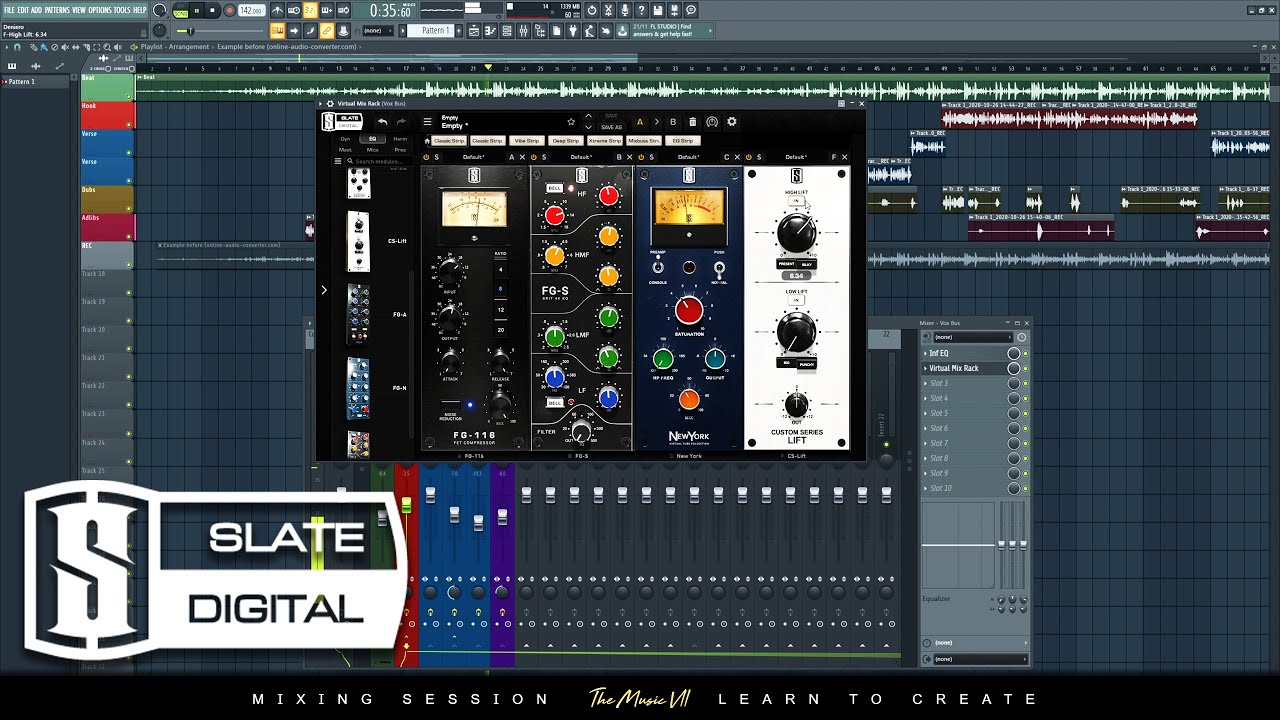Image resolution: width=1280 pixels, height=720 pixels.
Task: Expand mixer Slot 3 arrow
Action: click(x=925, y=383)
